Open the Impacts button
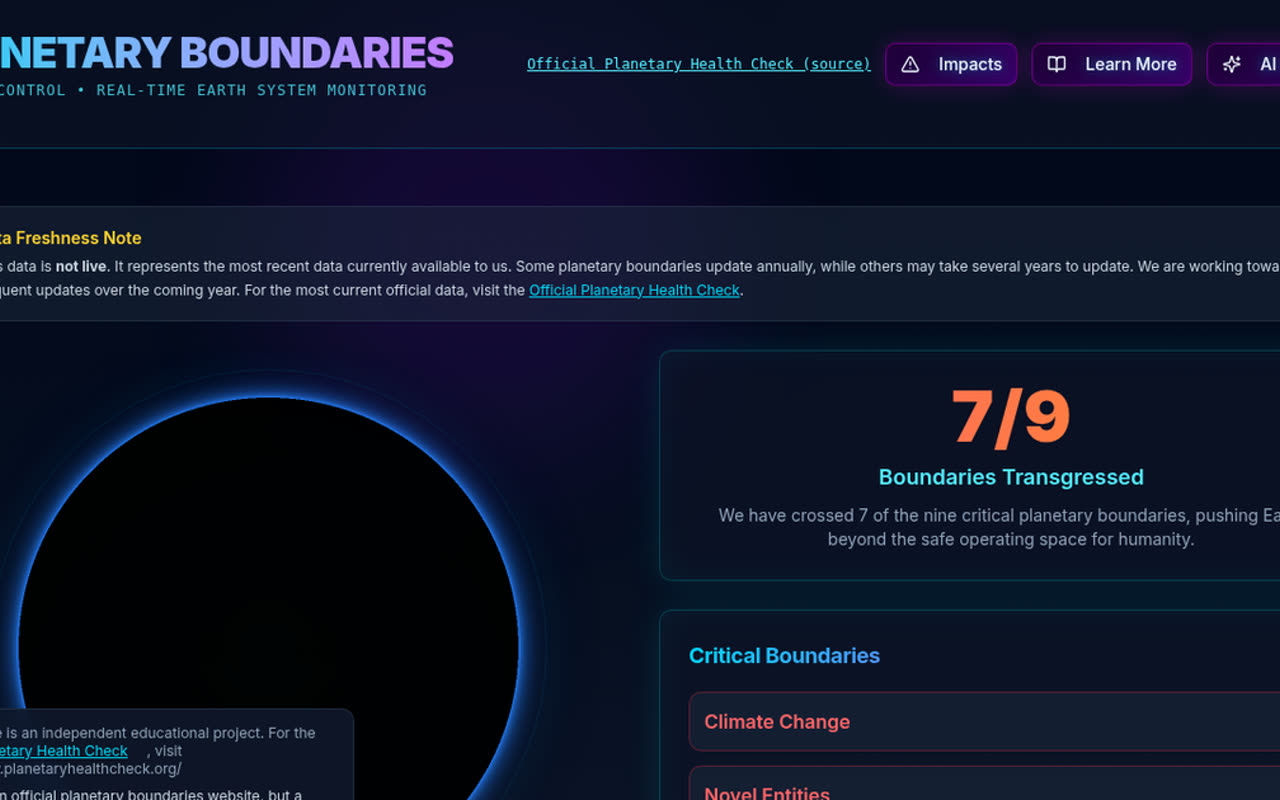This screenshot has height=800, width=1280. (951, 64)
